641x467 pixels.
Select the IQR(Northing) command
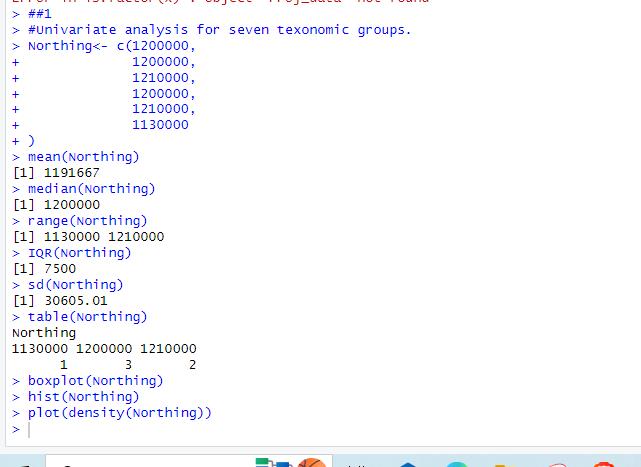79,253
